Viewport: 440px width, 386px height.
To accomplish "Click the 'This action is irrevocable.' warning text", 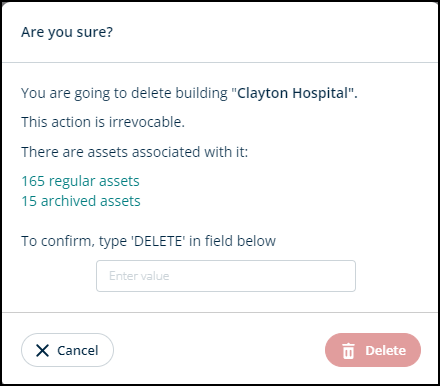I will pos(103,122).
